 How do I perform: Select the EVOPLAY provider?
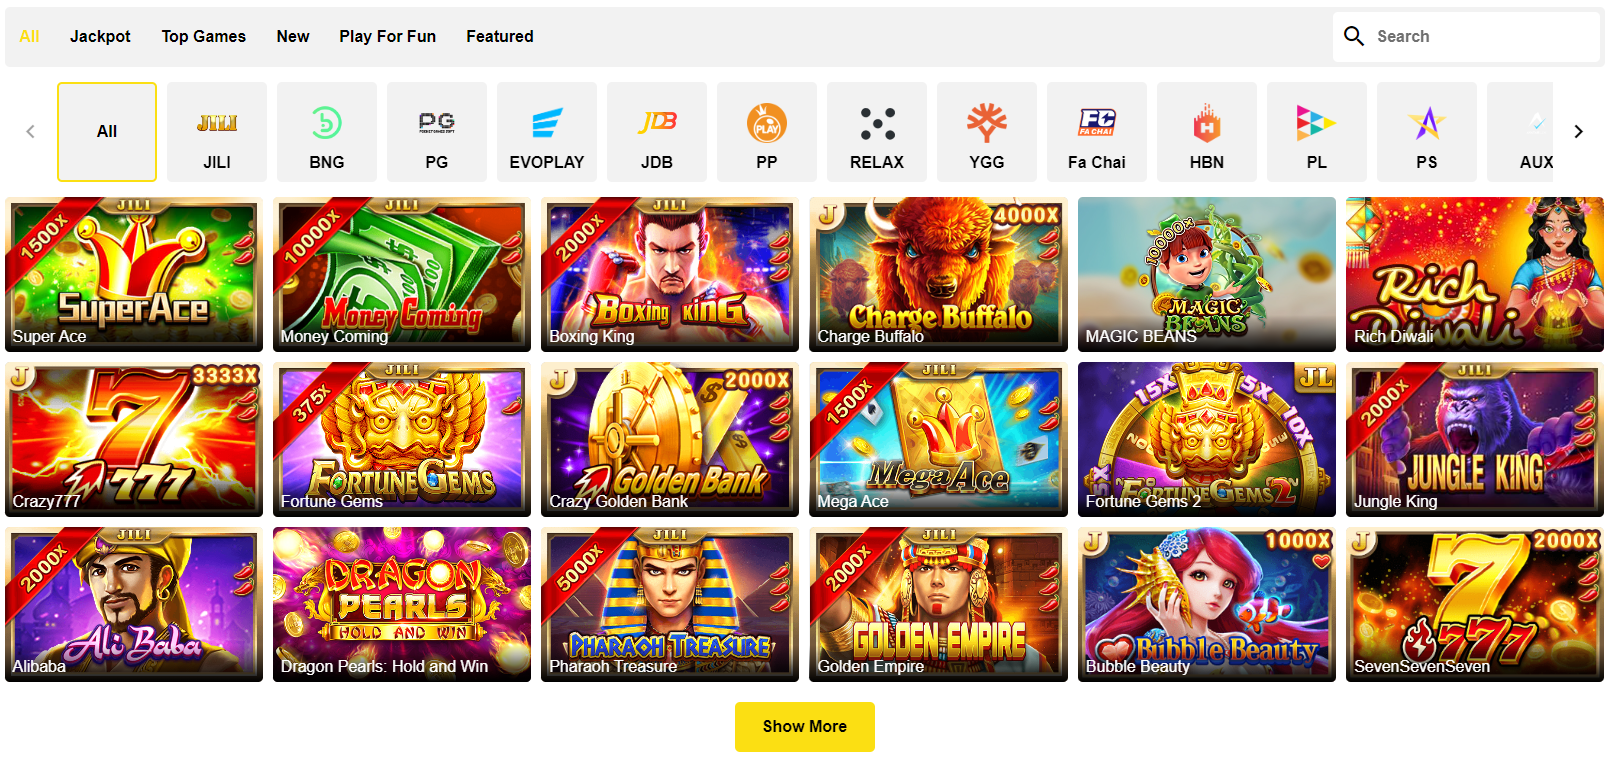(x=547, y=132)
